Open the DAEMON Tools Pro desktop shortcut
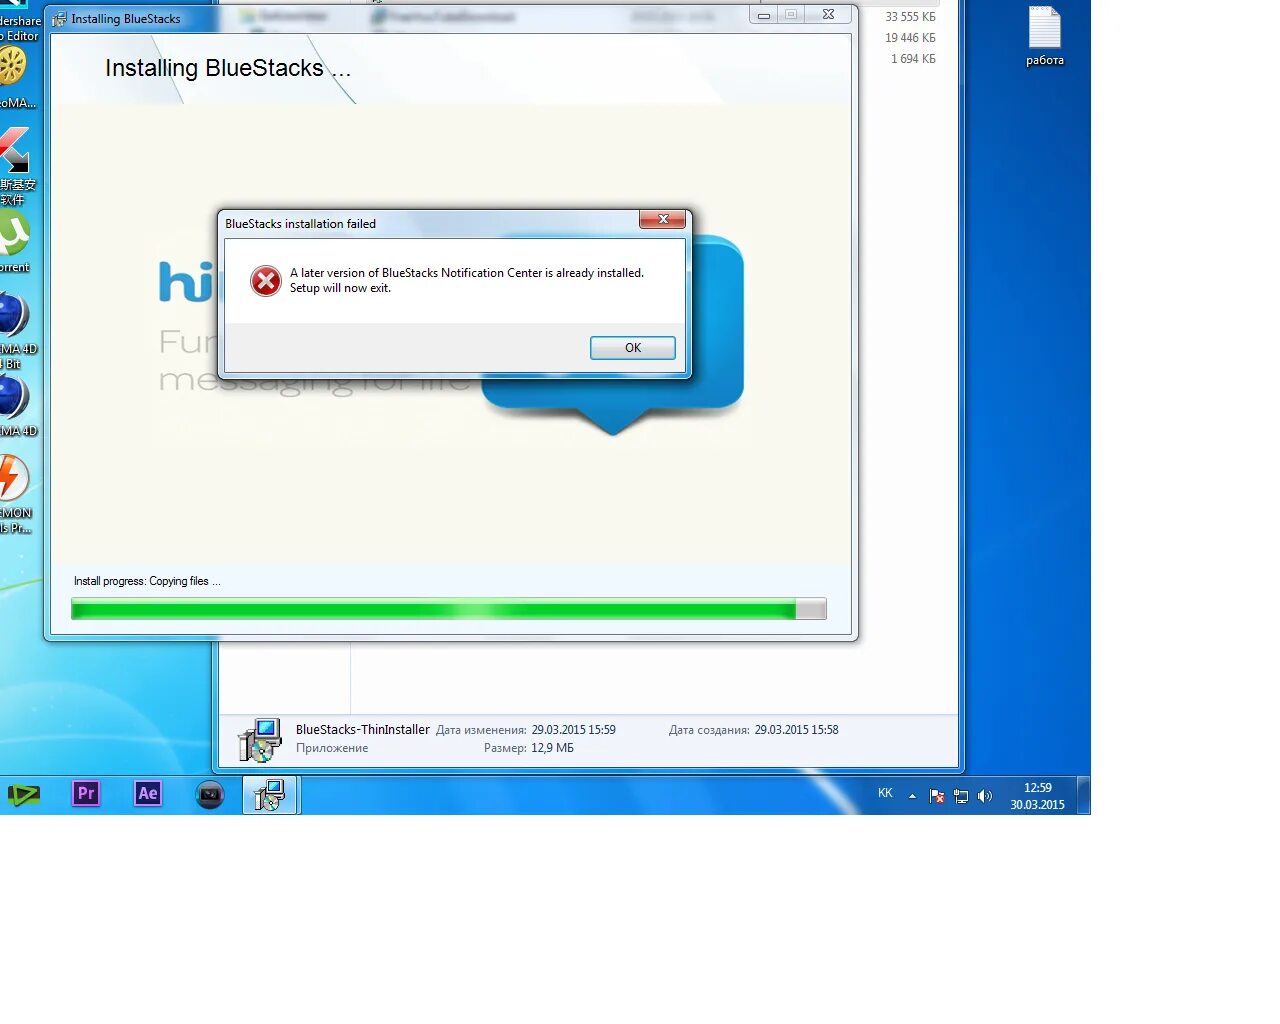The width and height of the screenshot is (1280, 1024). pyautogui.click(x=15, y=494)
